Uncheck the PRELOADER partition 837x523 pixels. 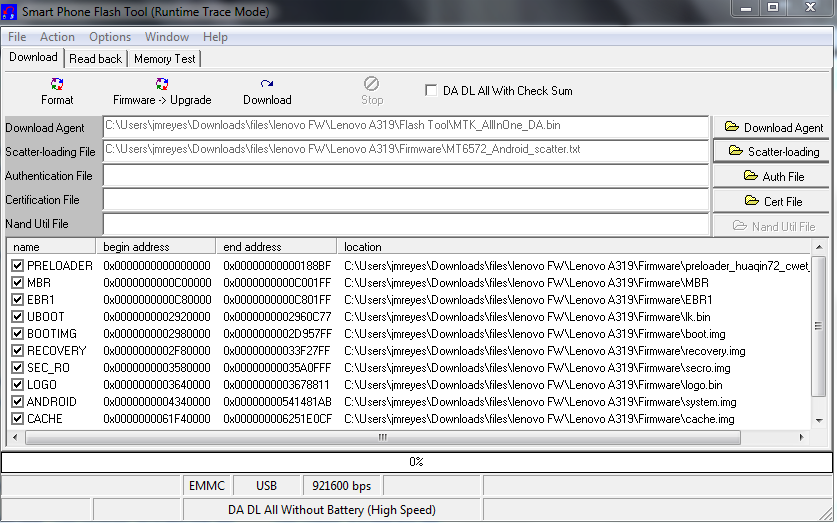coord(18,266)
